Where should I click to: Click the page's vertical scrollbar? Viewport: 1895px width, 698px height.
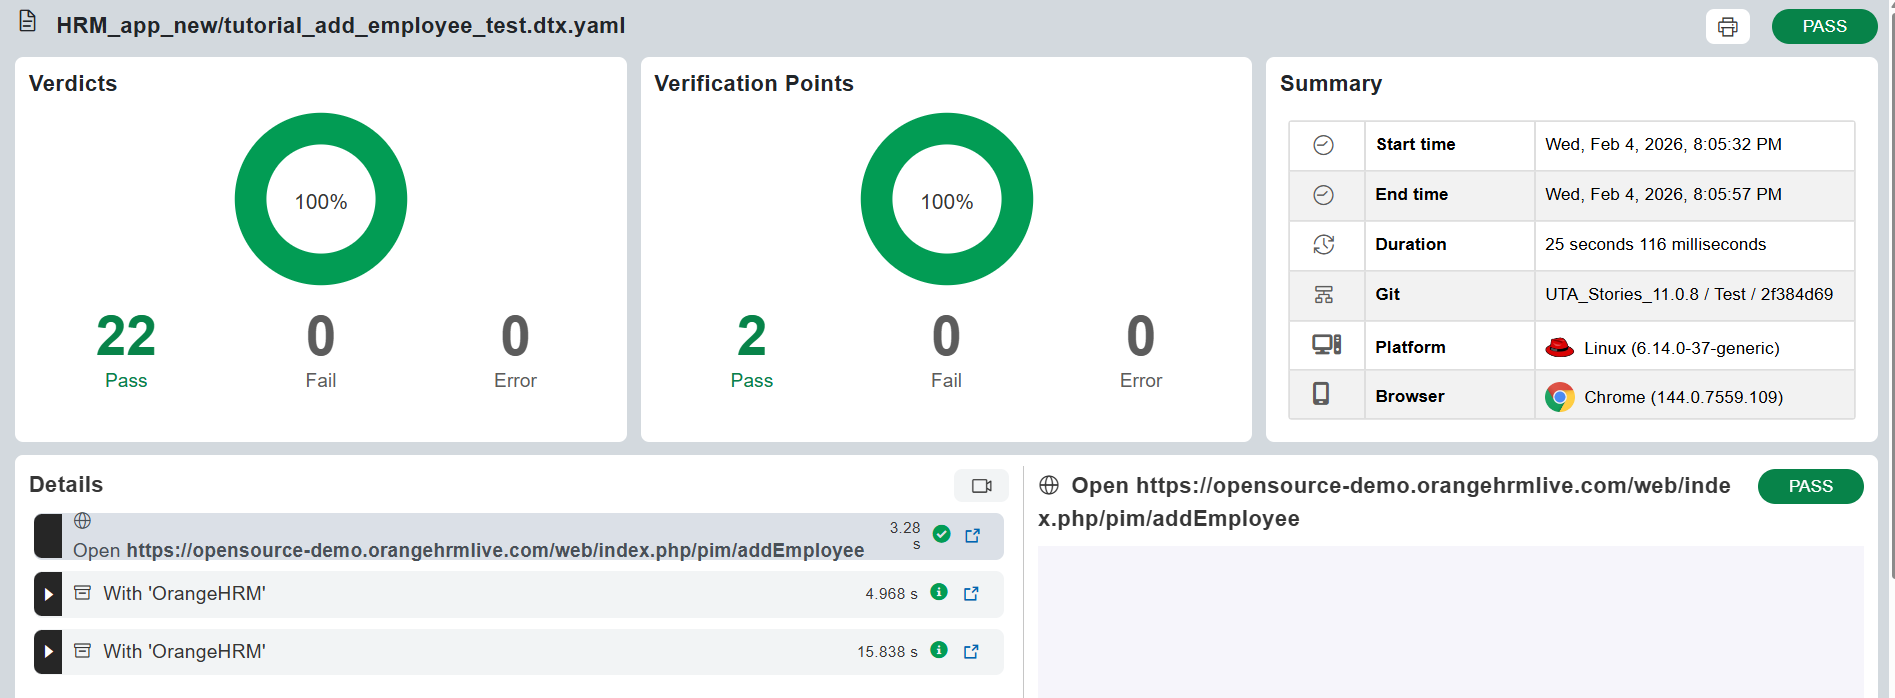pos(1890,300)
